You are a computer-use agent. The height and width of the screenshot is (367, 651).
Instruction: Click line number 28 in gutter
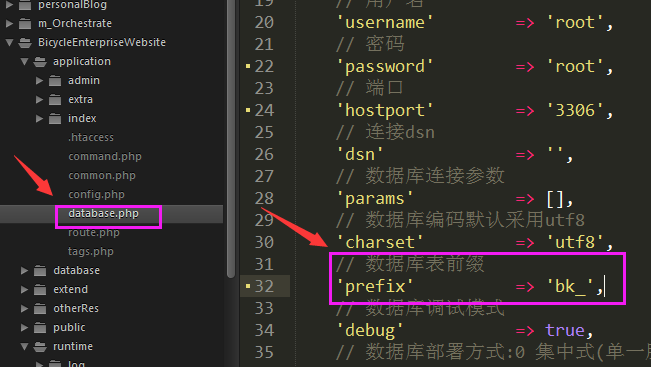click(264, 198)
